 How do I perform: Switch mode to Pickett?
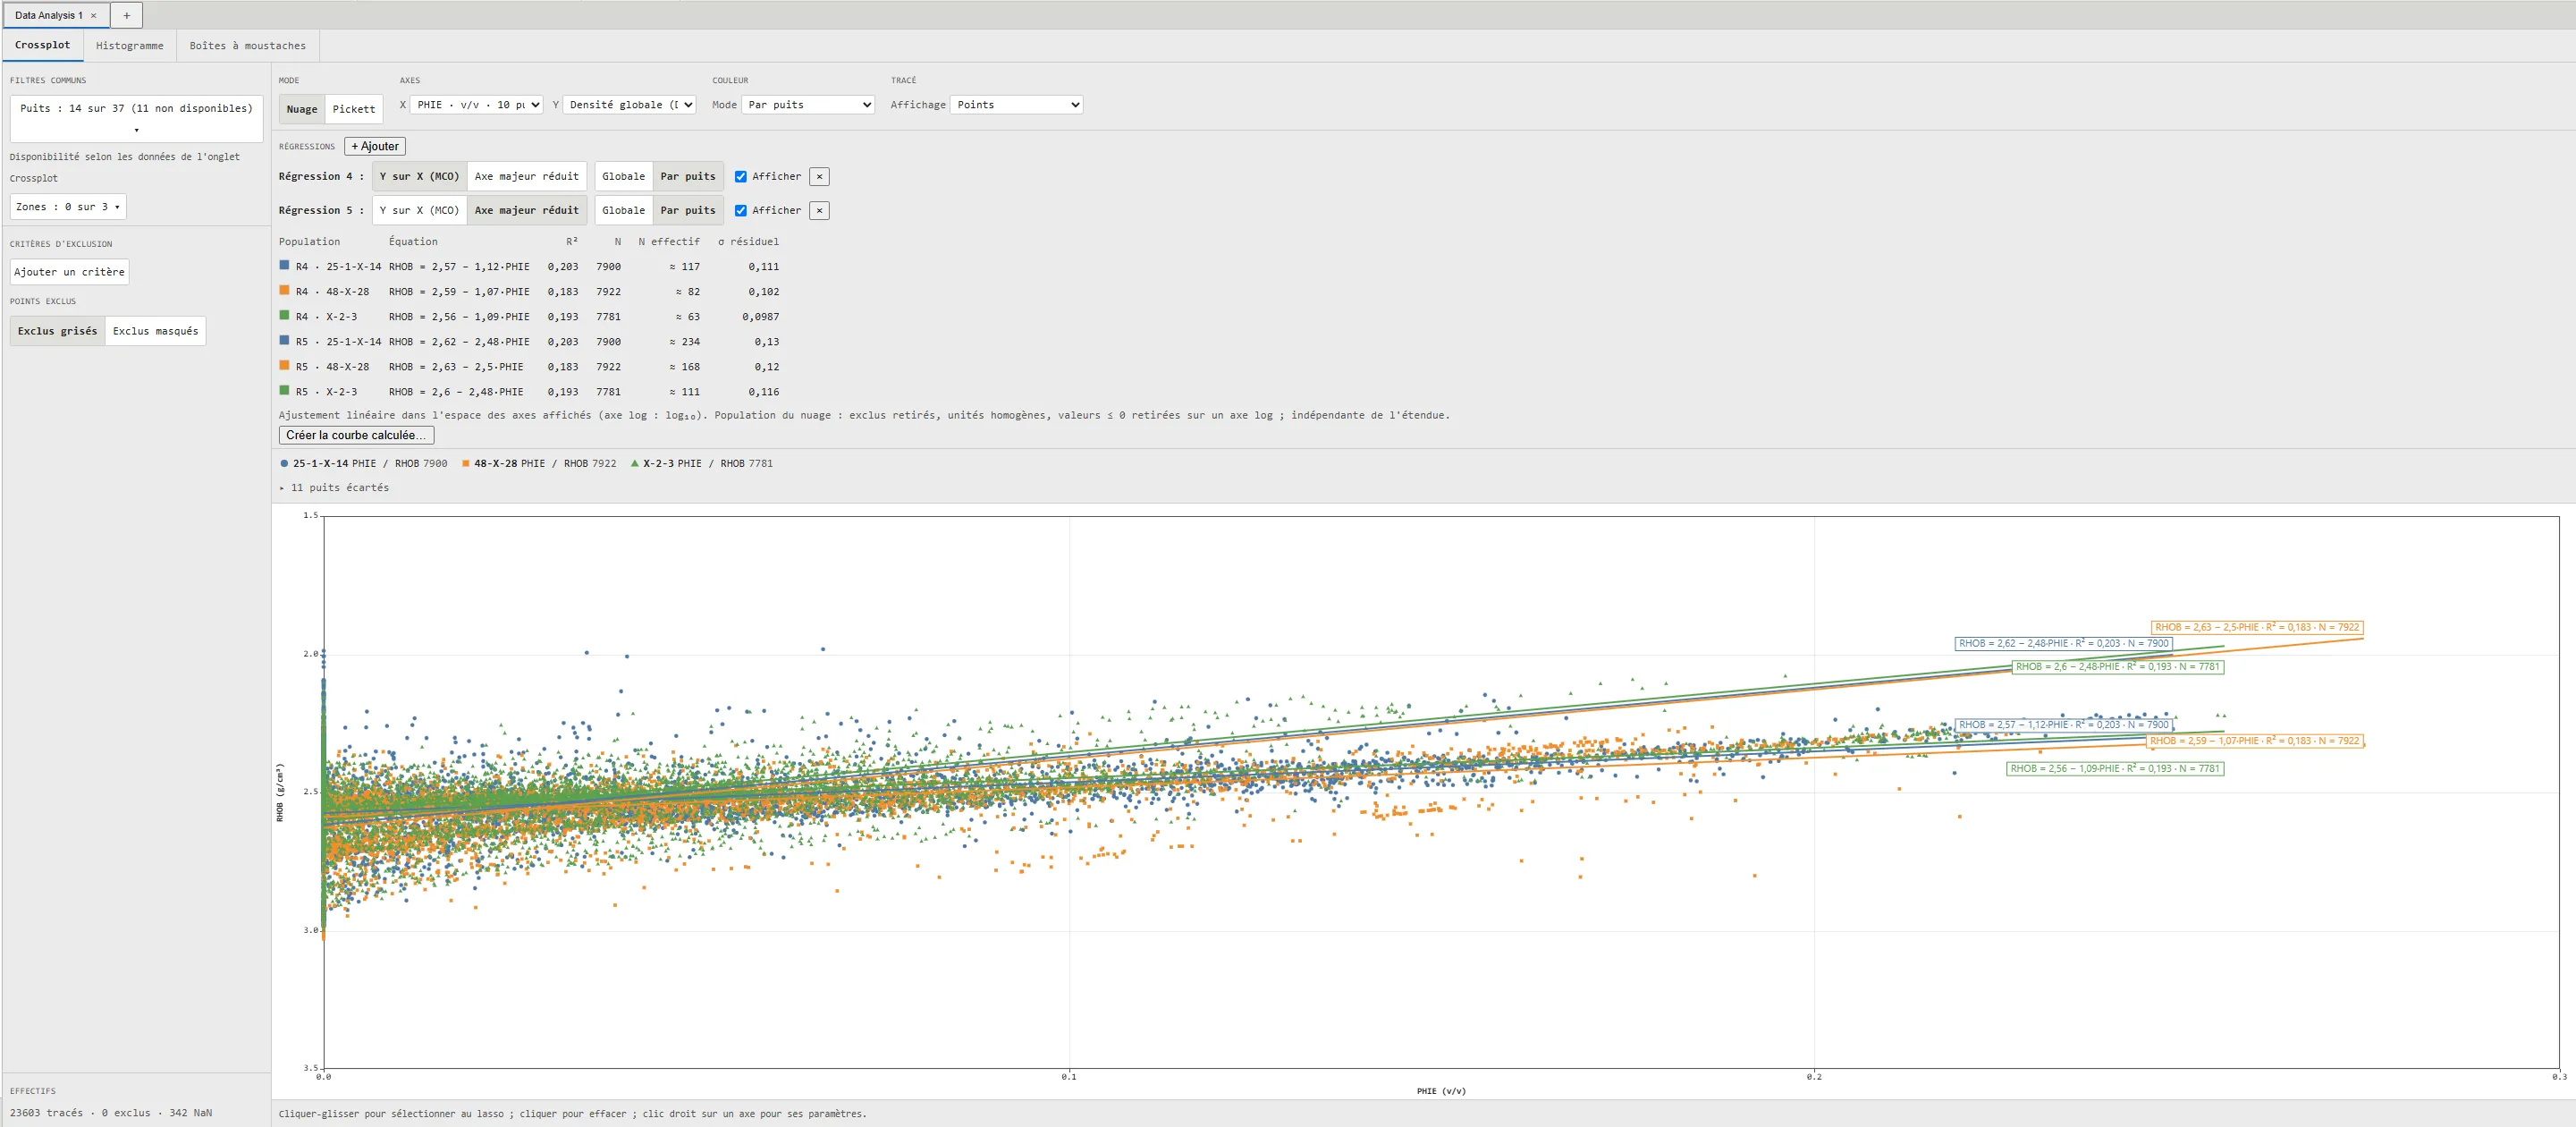pos(354,109)
